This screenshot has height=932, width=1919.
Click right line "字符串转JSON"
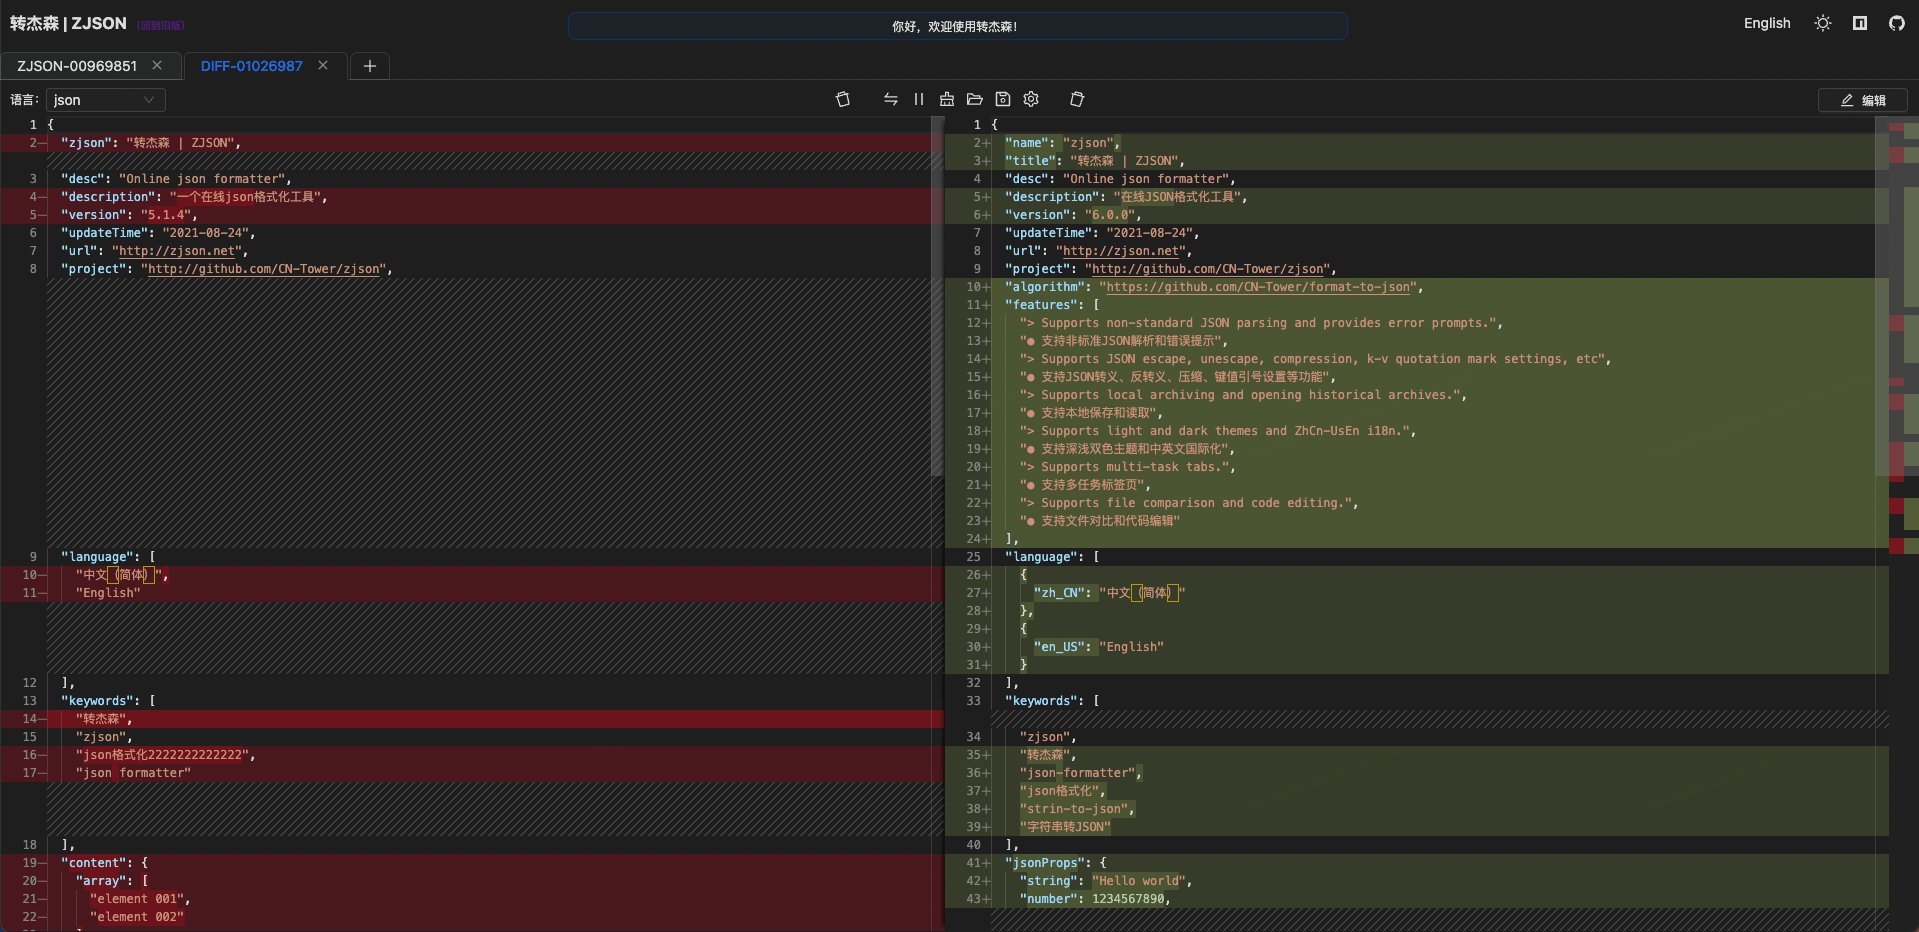1065,827
